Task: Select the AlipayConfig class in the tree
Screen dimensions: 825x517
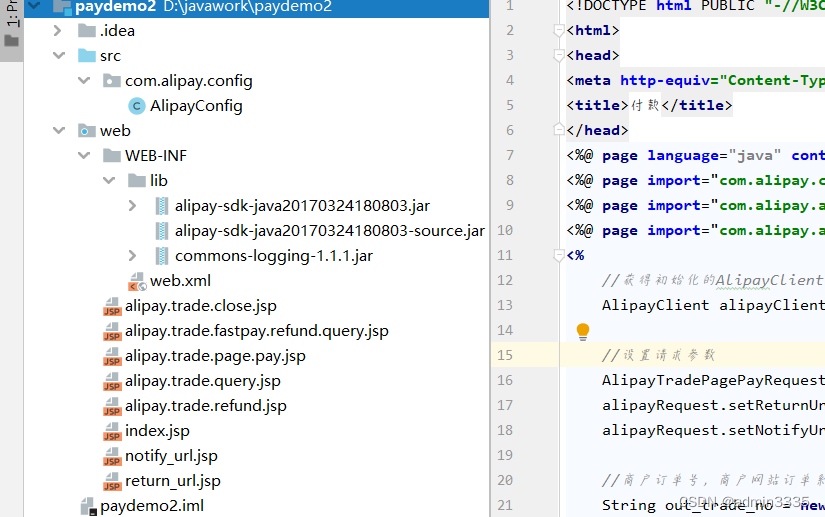Action: 196,106
